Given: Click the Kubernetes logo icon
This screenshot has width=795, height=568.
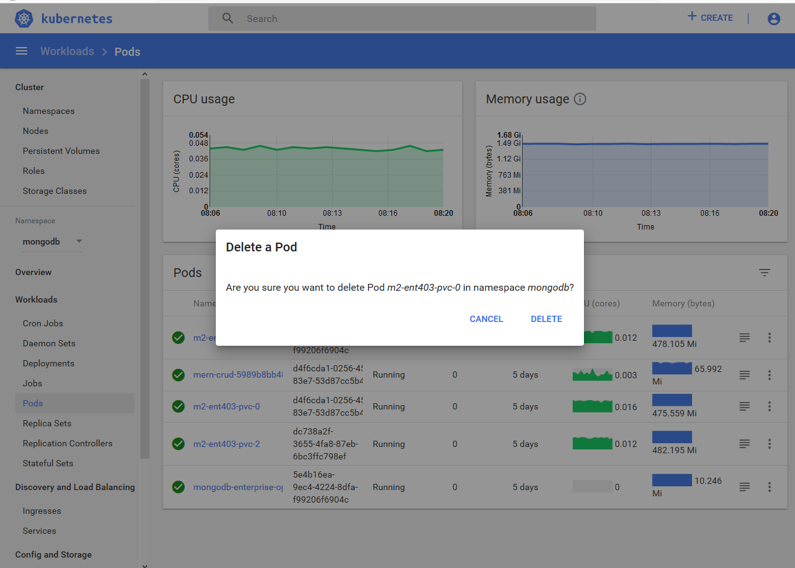Looking at the screenshot, I should [x=24, y=18].
